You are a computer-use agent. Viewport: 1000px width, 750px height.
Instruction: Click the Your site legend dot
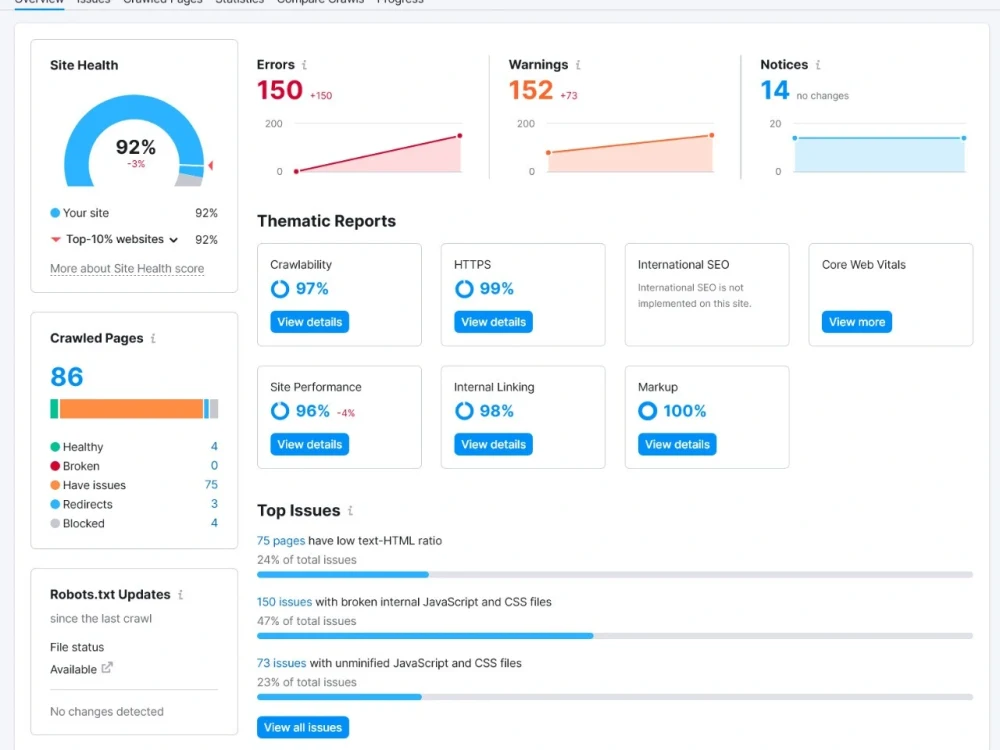[x=55, y=213]
